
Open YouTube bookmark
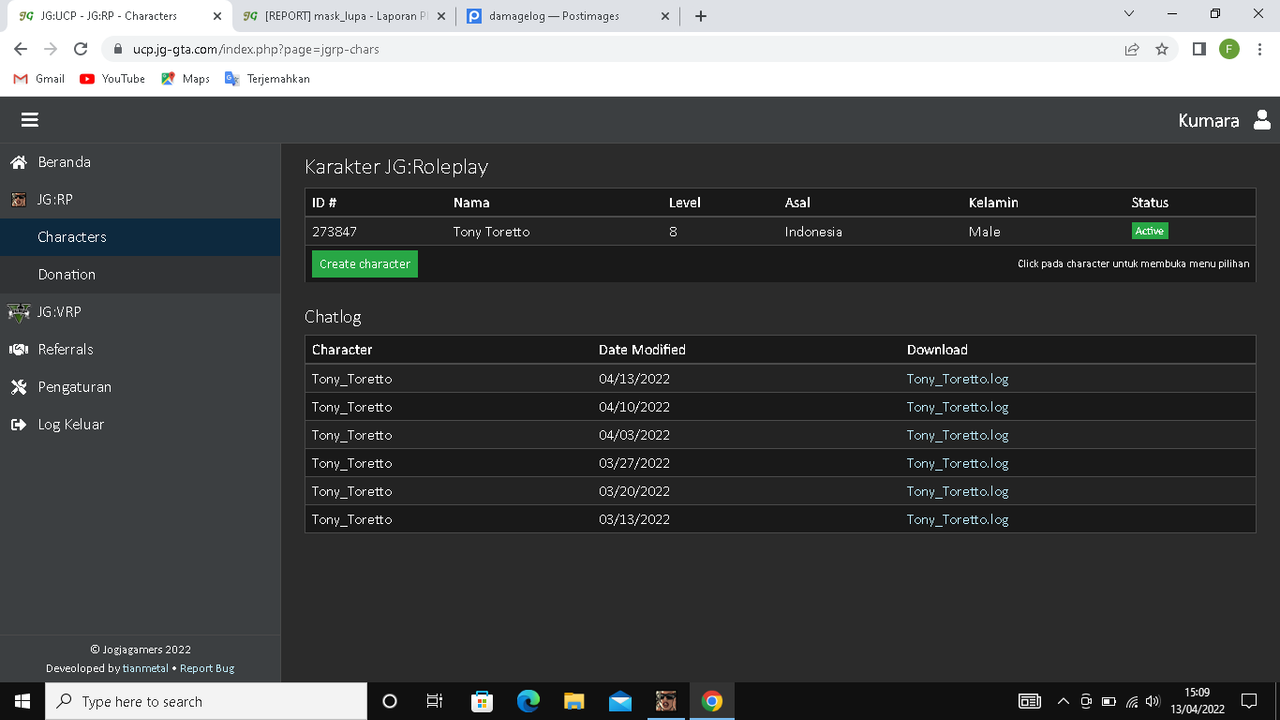click(112, 79)
